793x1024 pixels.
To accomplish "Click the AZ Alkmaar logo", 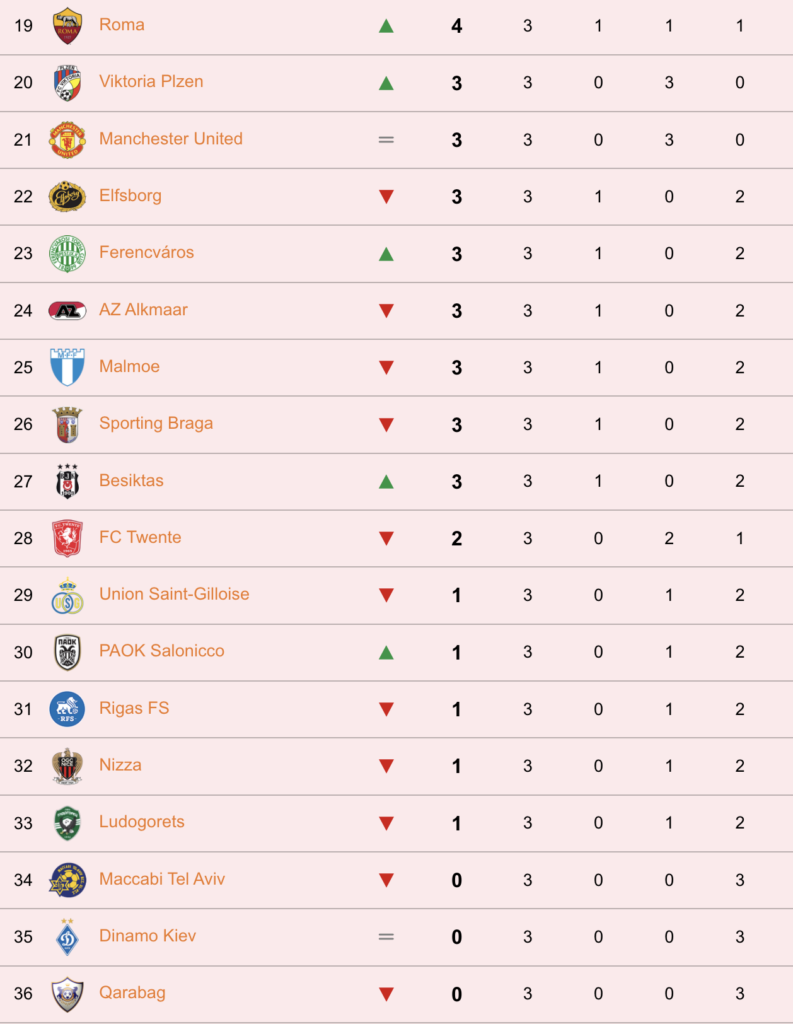I will click(67, 311).
